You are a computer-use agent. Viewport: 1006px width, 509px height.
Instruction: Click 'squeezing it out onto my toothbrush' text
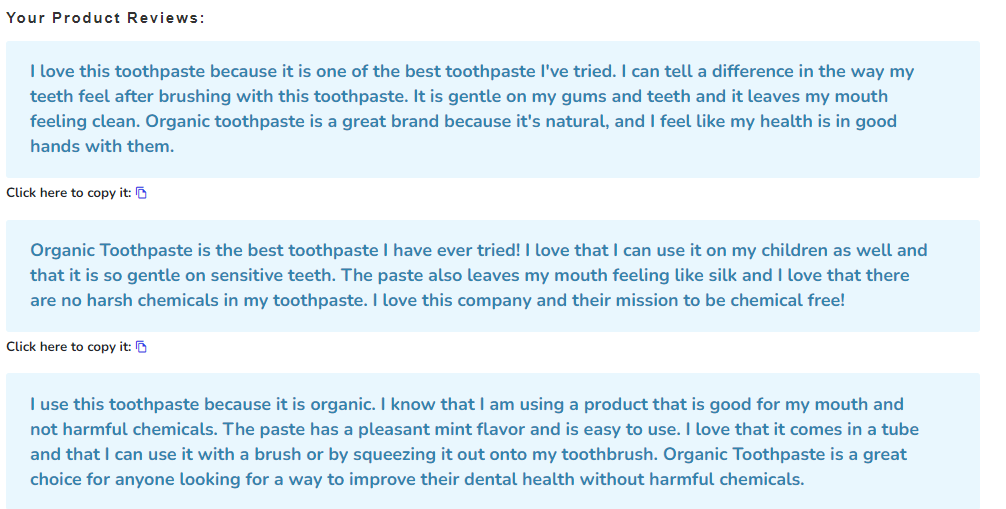click(x=506, y=454)
